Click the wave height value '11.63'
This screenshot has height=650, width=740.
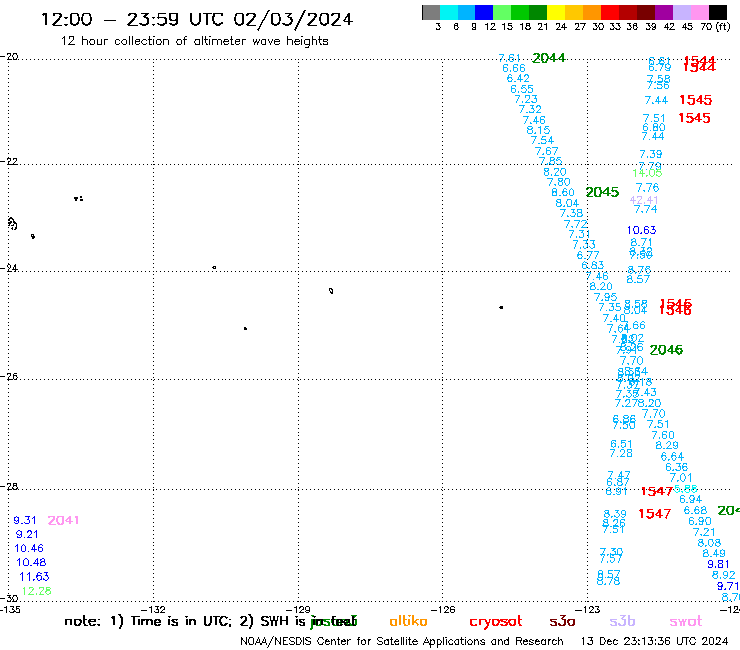click(34, 576)
